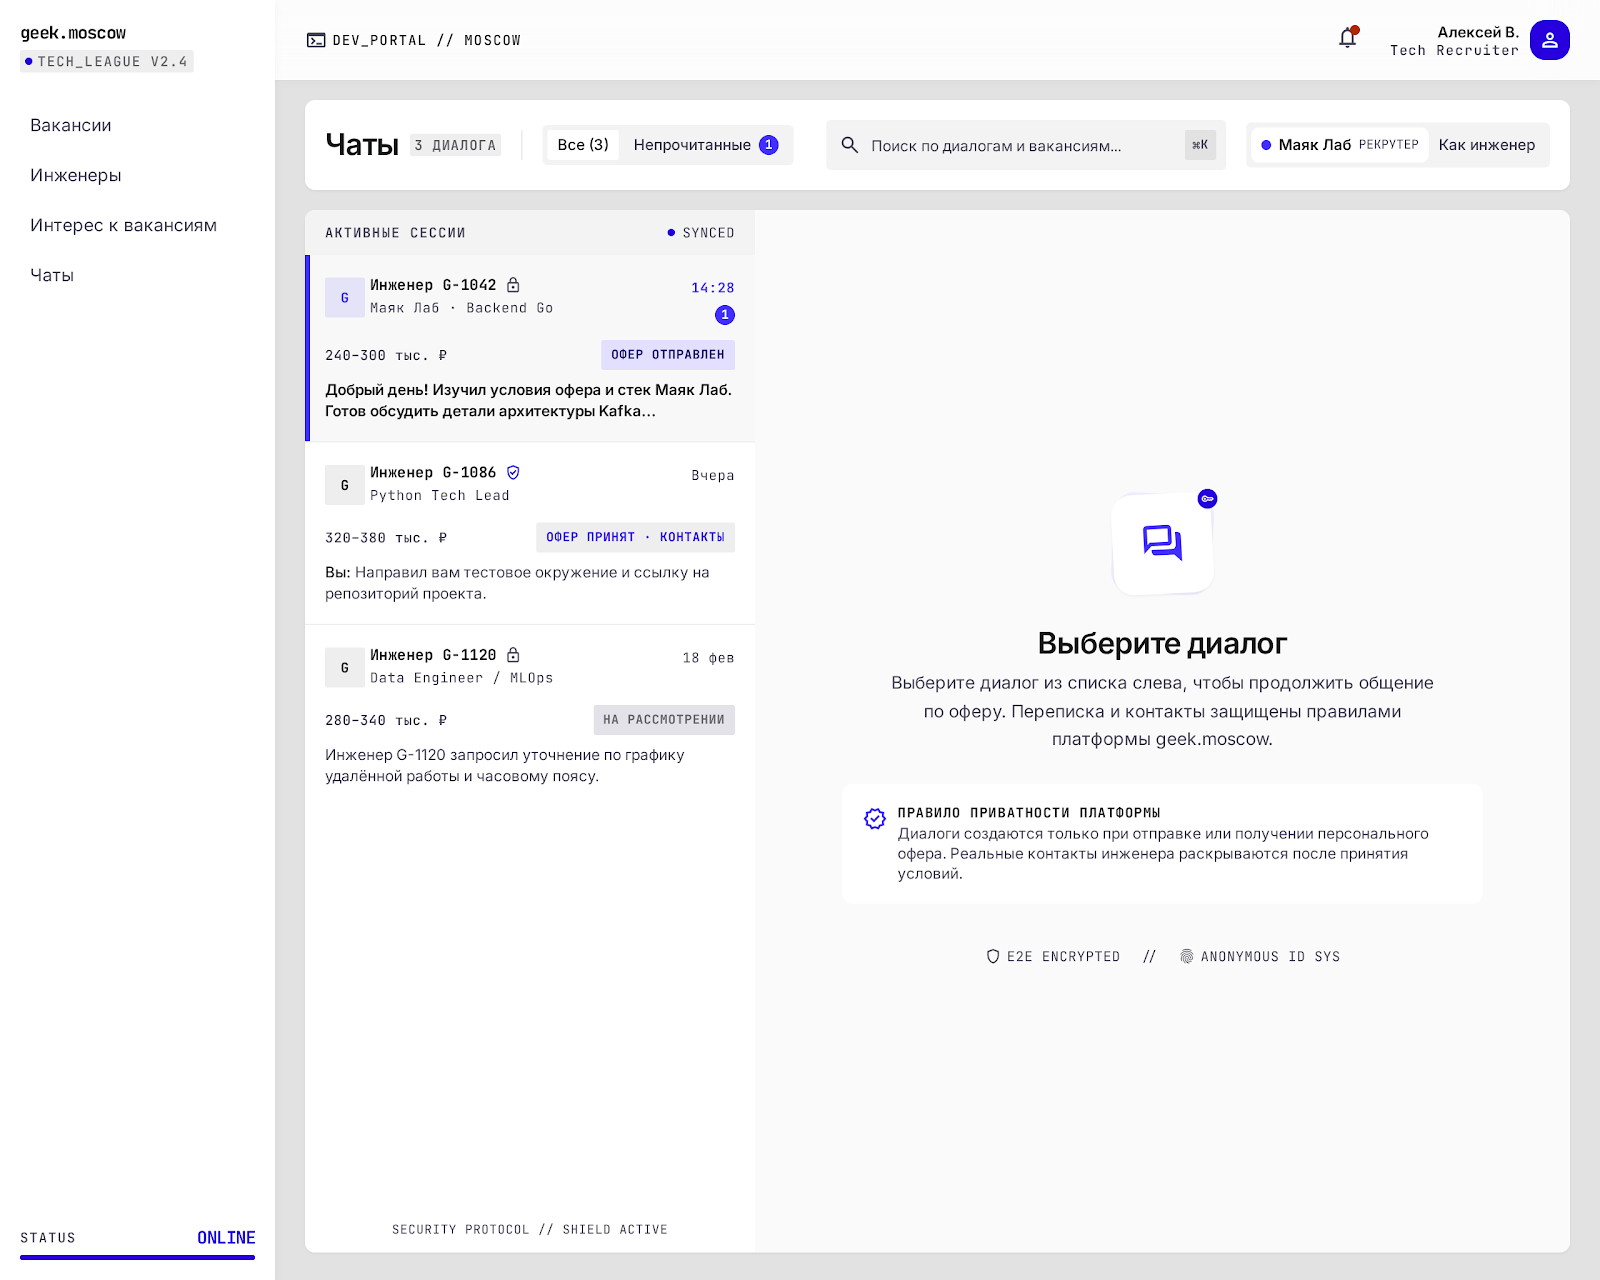
Task: Click the lock icon next to Инженер G-1042
Action: pos(513,285)
